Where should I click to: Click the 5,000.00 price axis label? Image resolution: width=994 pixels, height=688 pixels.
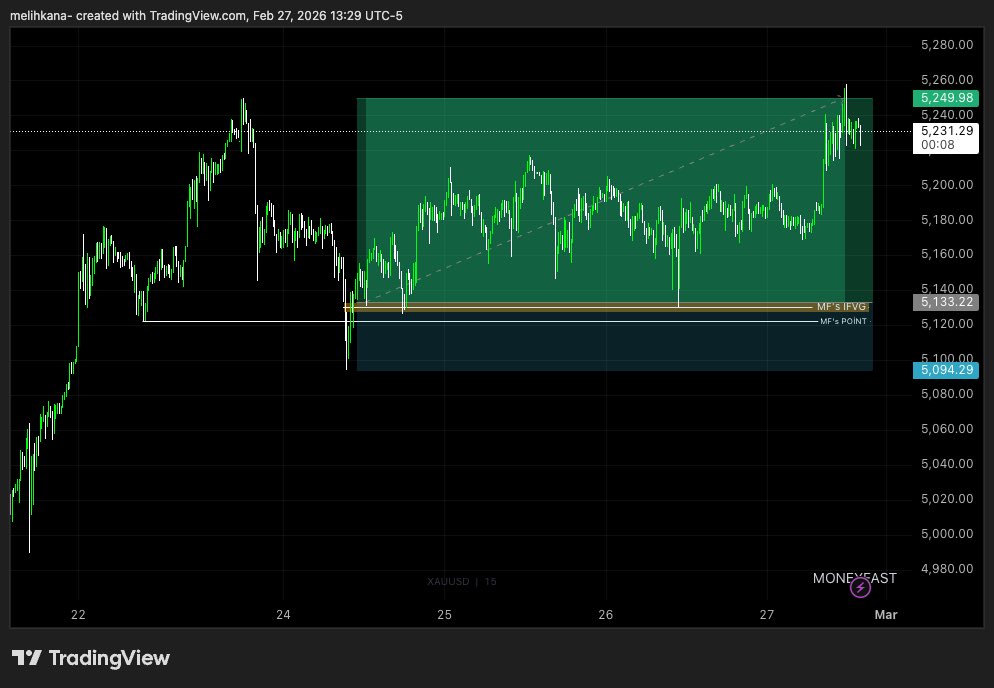tap(946, 533)
